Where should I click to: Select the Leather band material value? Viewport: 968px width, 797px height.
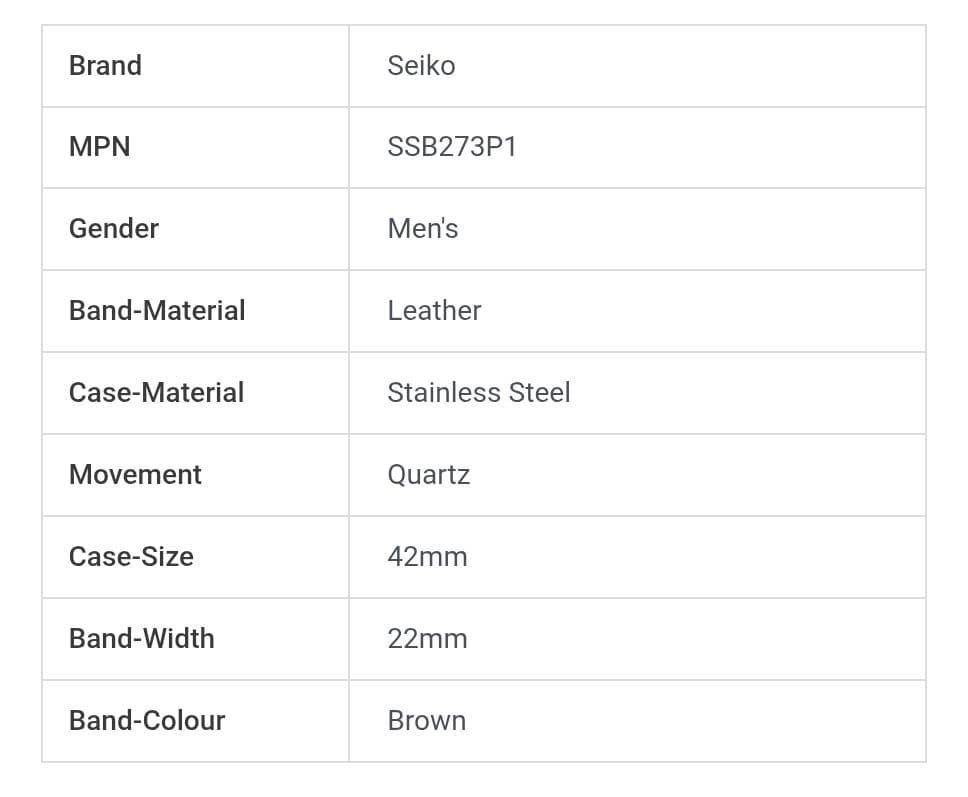point(434,311)
